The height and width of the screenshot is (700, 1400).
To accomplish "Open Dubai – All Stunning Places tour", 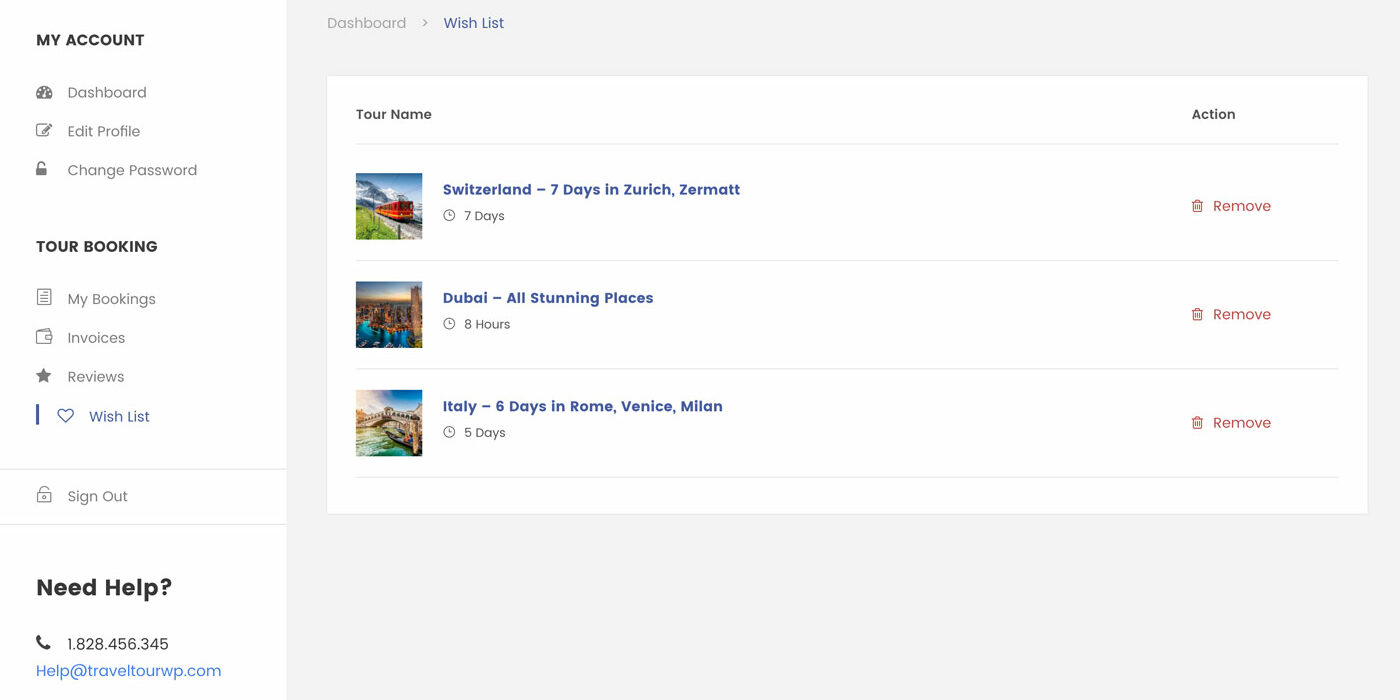I will point(548,298).
